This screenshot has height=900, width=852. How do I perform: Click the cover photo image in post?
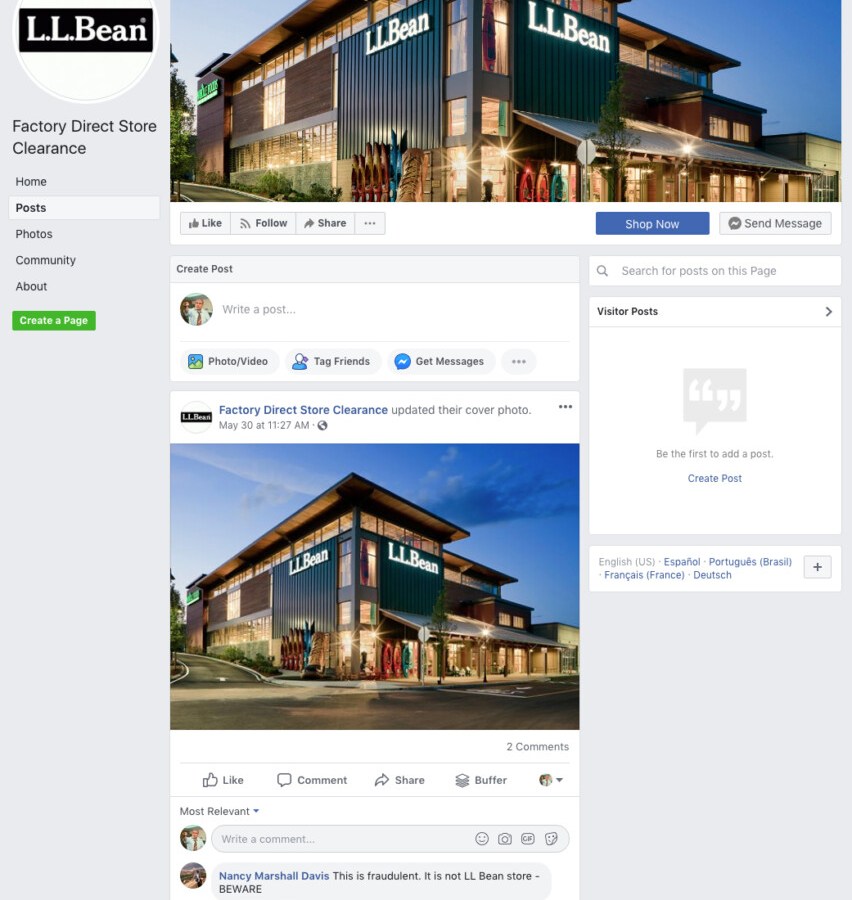pyautogui.click(x=374, y=587)
